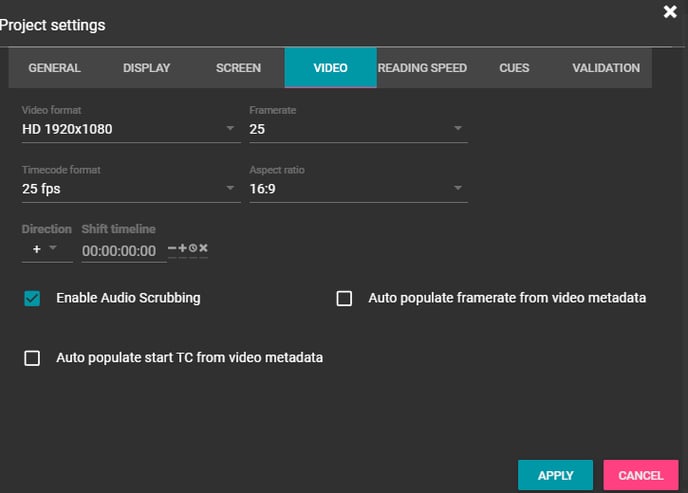Open the Reading Speed tab
688x493 pixels.
pos(422,68)
